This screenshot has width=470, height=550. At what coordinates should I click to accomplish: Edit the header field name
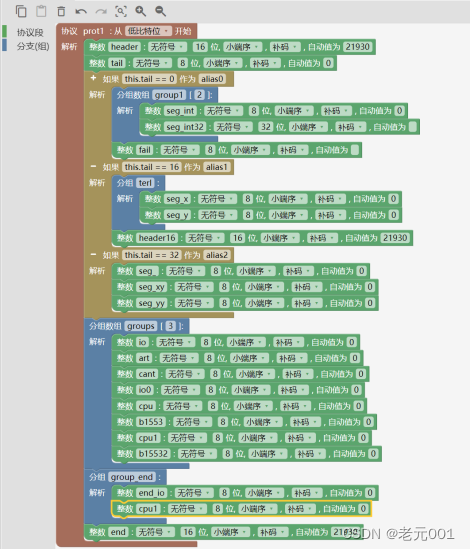(x=125, y=47)
